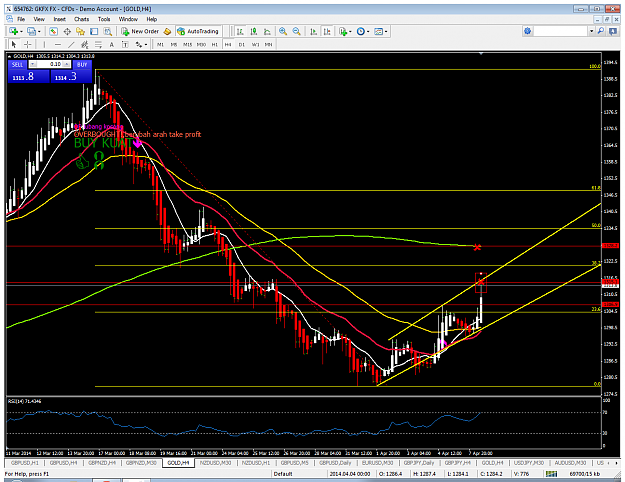Select the cursor arrow tool
625x482 pixels.
14,44
